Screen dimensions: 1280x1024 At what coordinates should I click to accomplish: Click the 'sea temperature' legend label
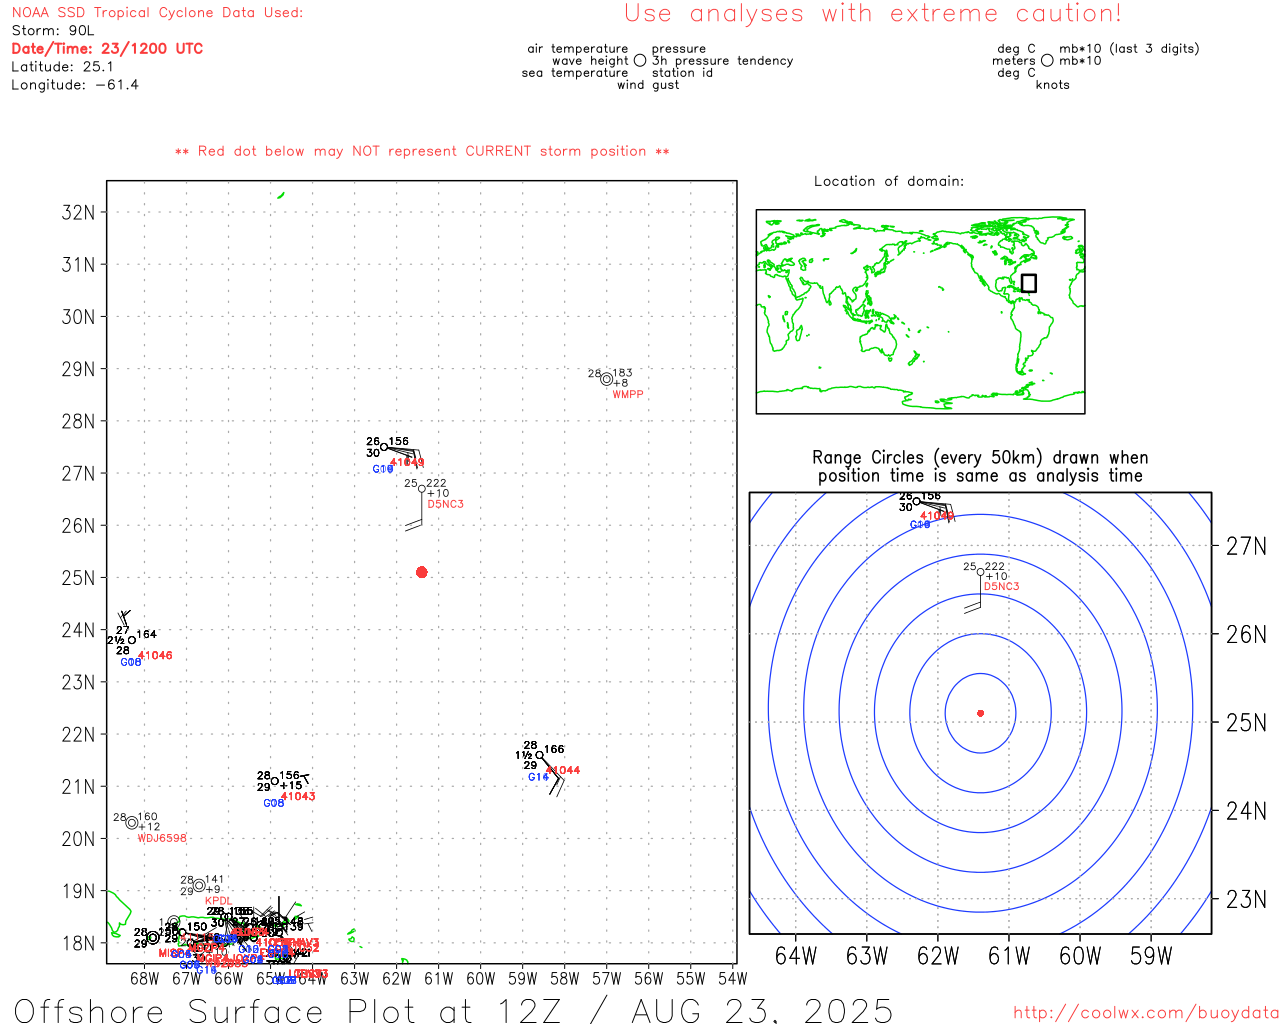[575, 73]
